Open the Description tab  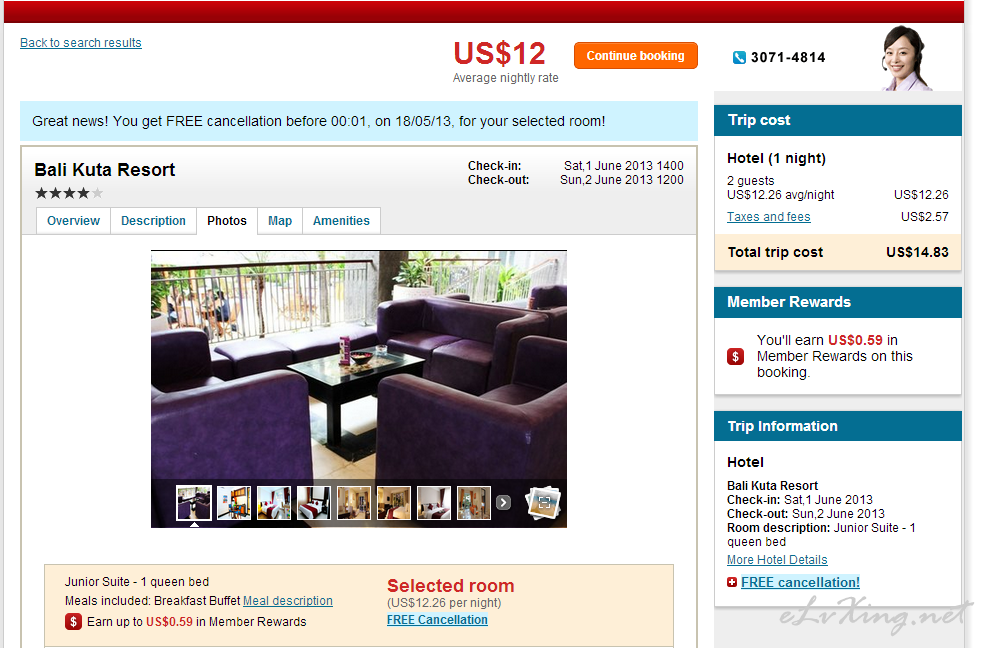[x=153, y=221]
